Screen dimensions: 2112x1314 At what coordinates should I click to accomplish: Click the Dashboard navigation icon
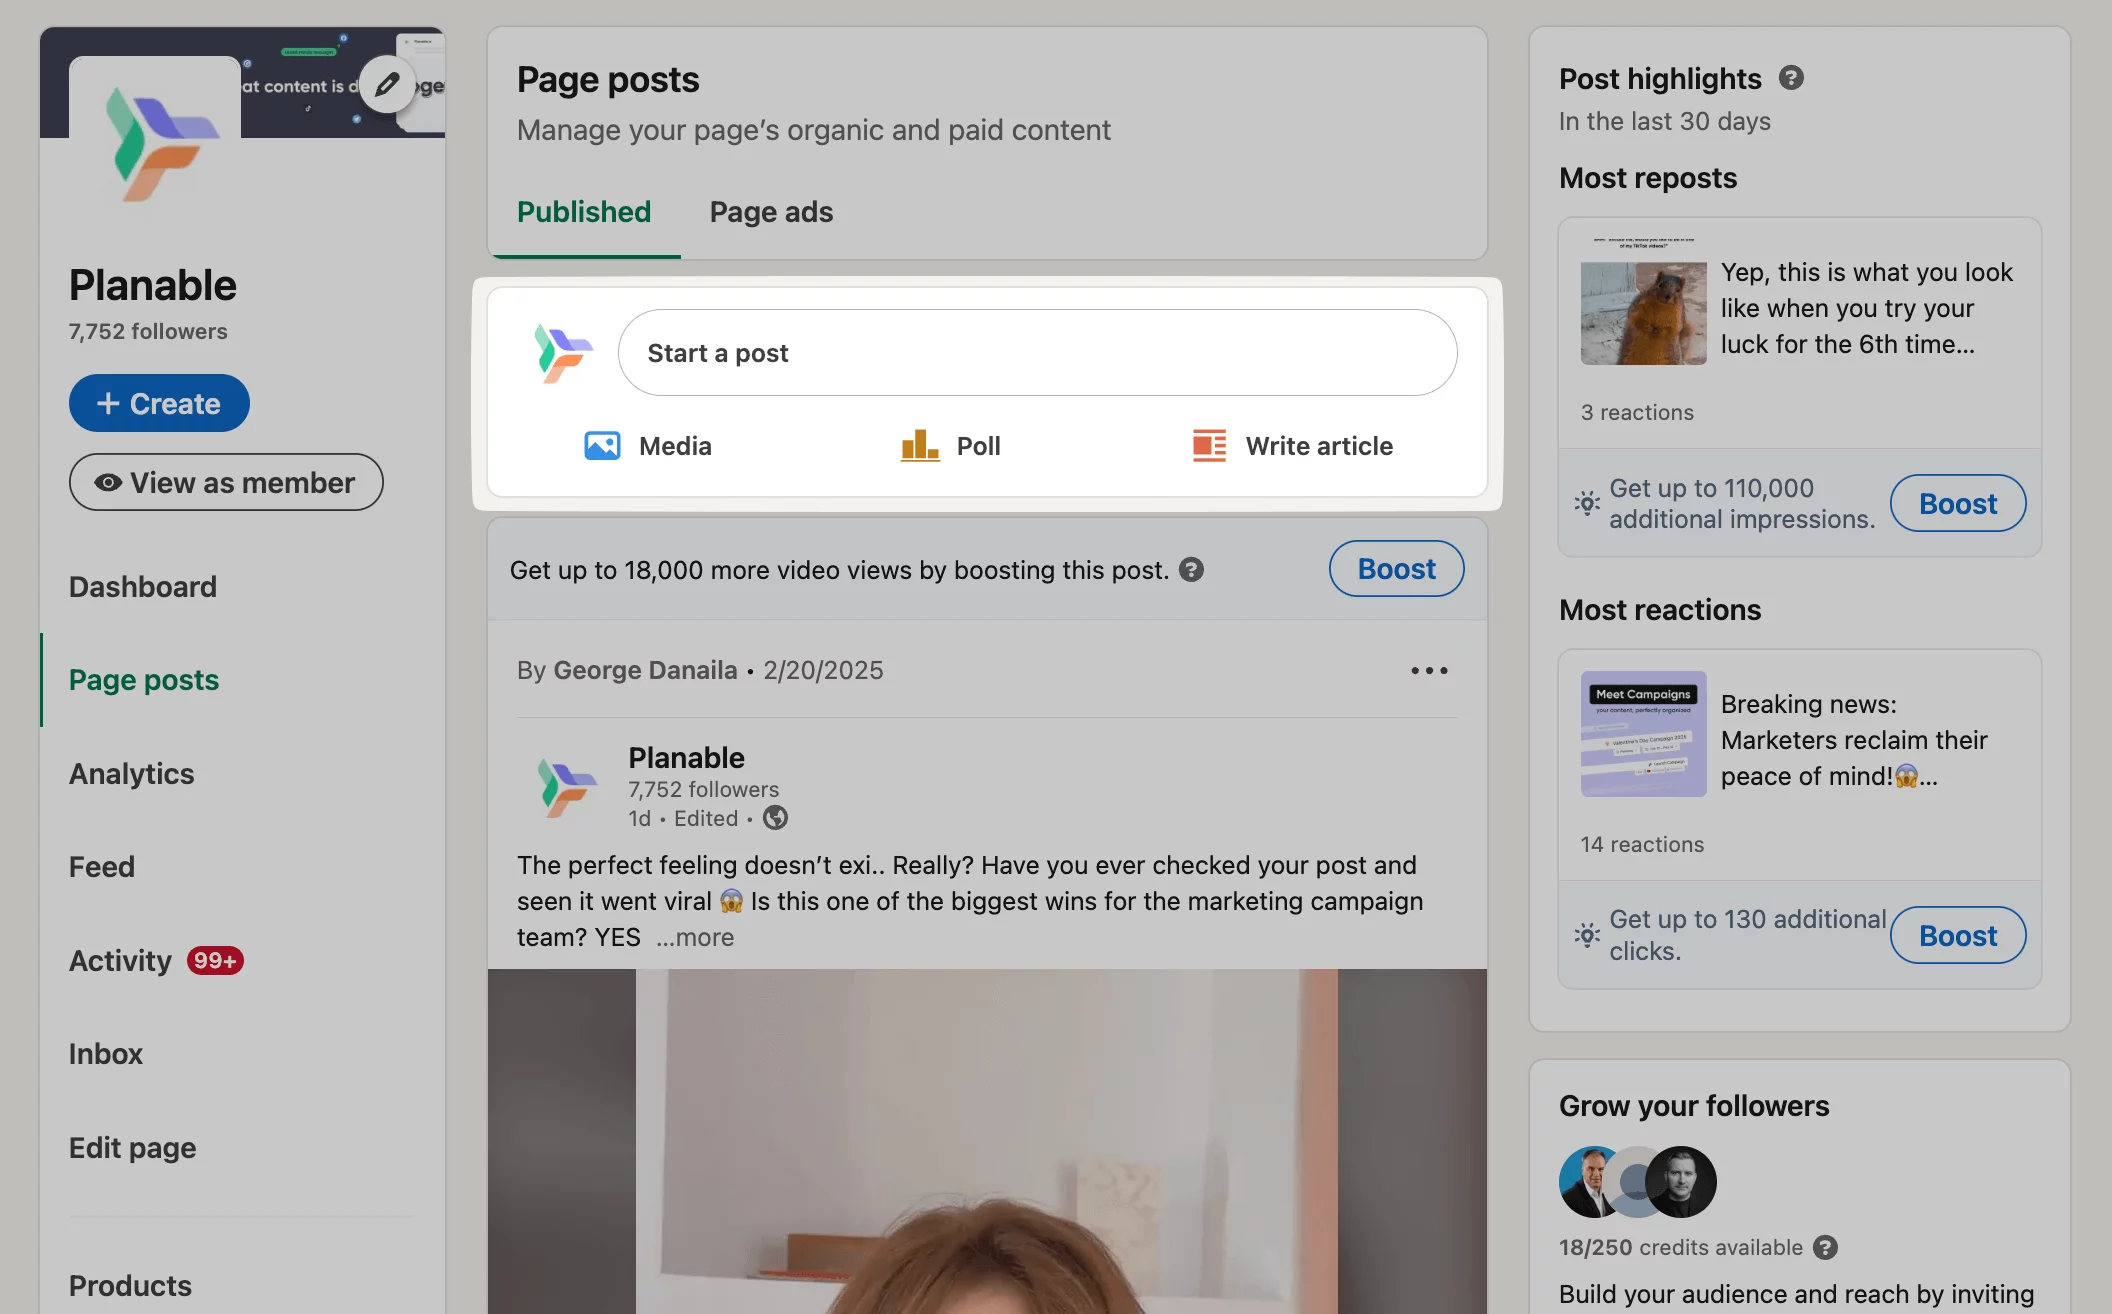(141, 587)
